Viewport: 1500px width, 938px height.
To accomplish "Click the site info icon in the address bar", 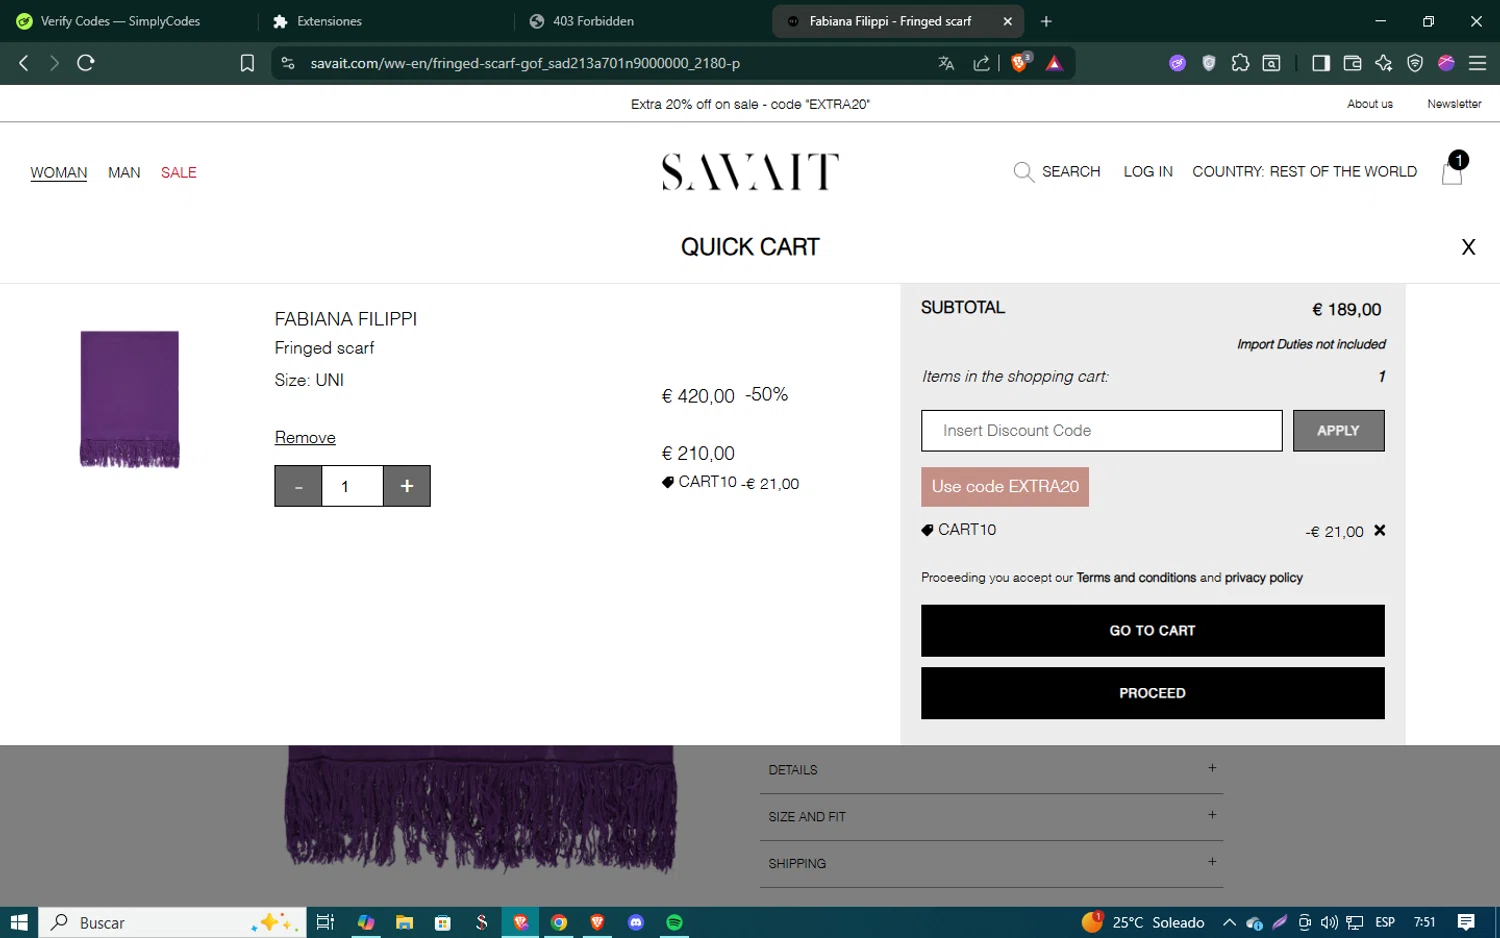I will [x=288, y=63].
